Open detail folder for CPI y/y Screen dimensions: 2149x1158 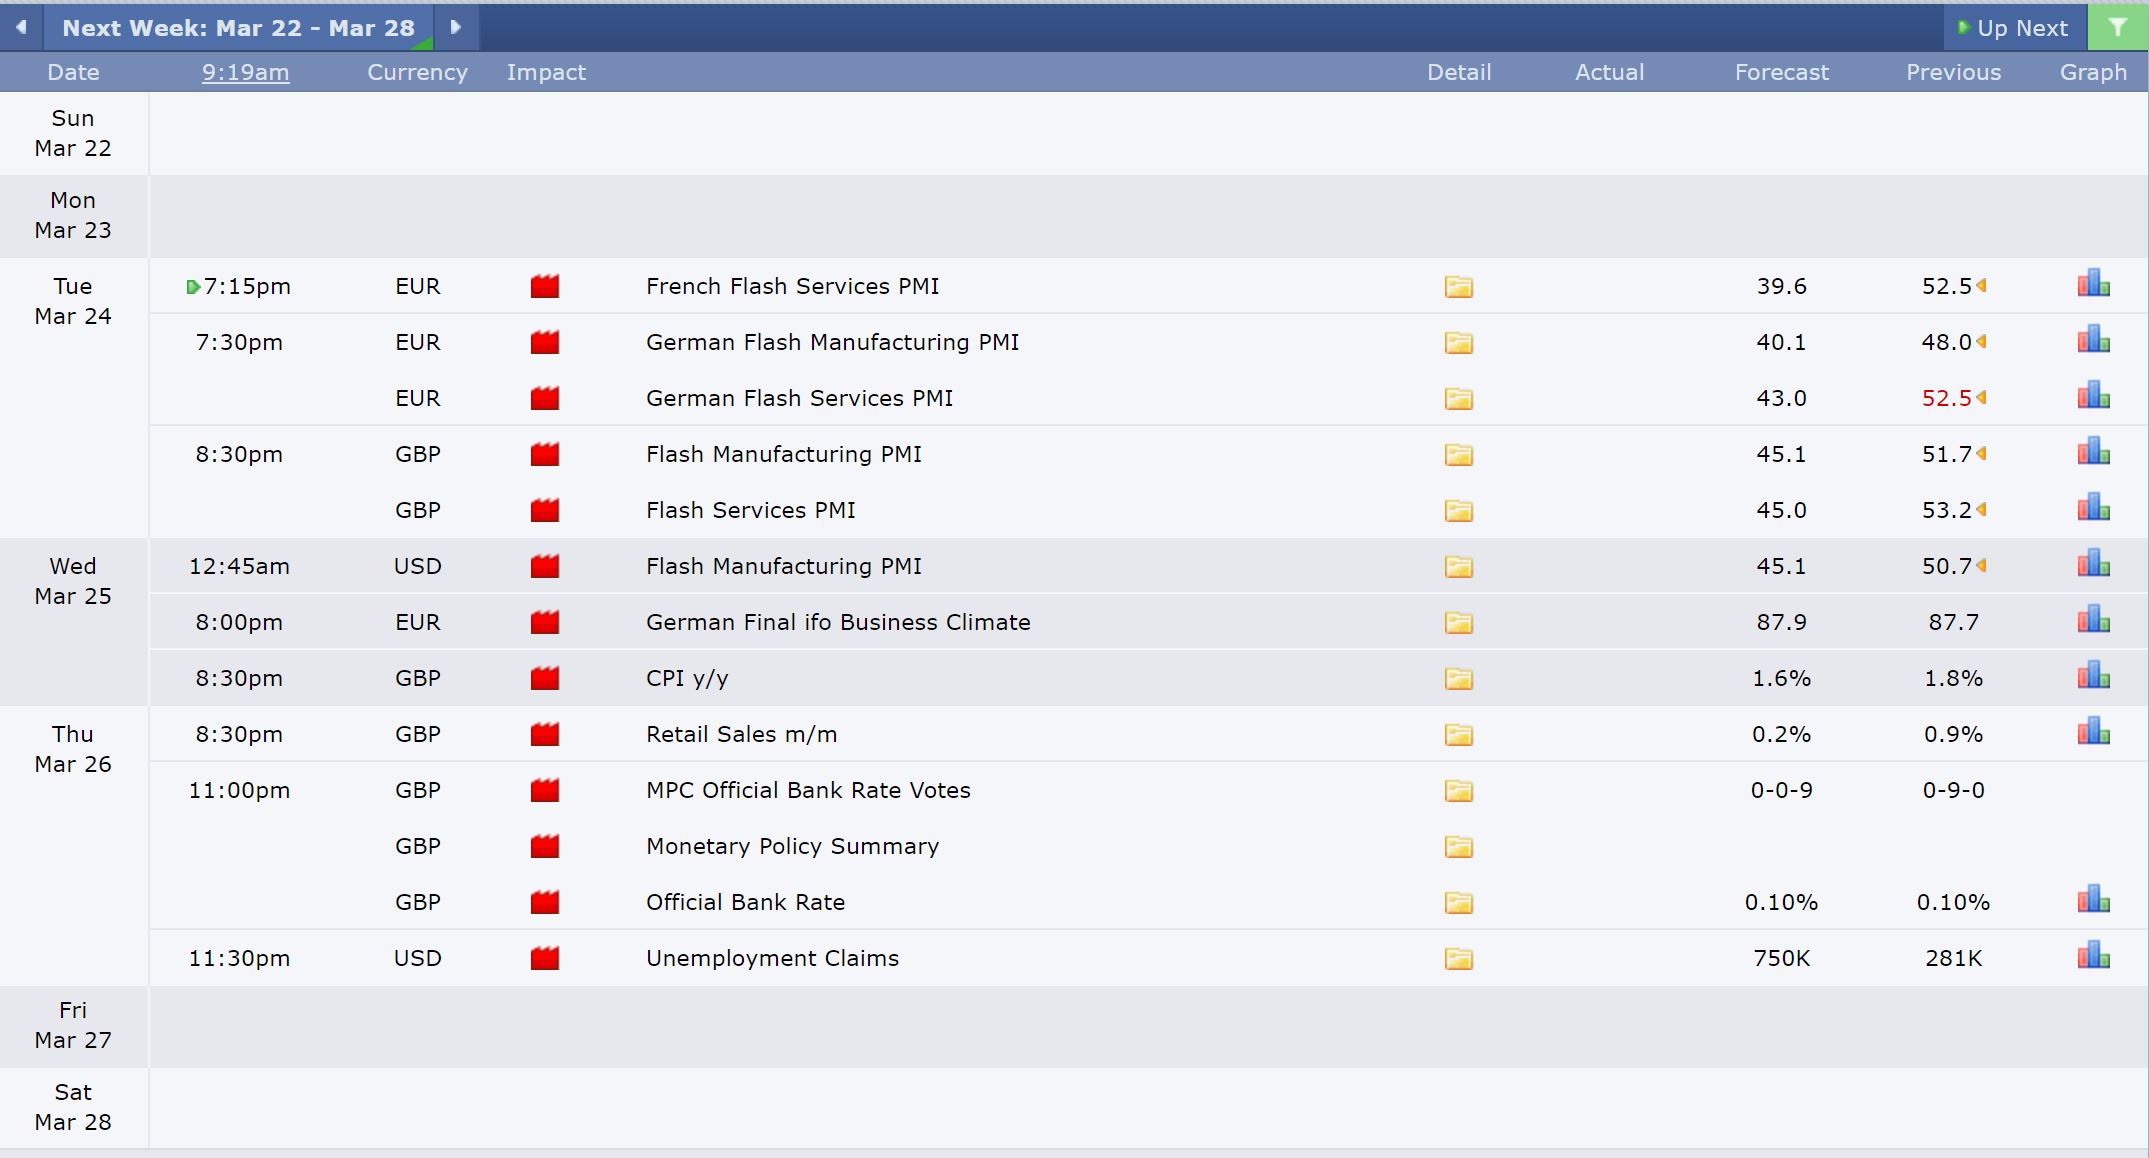(x=1458, y=679)
